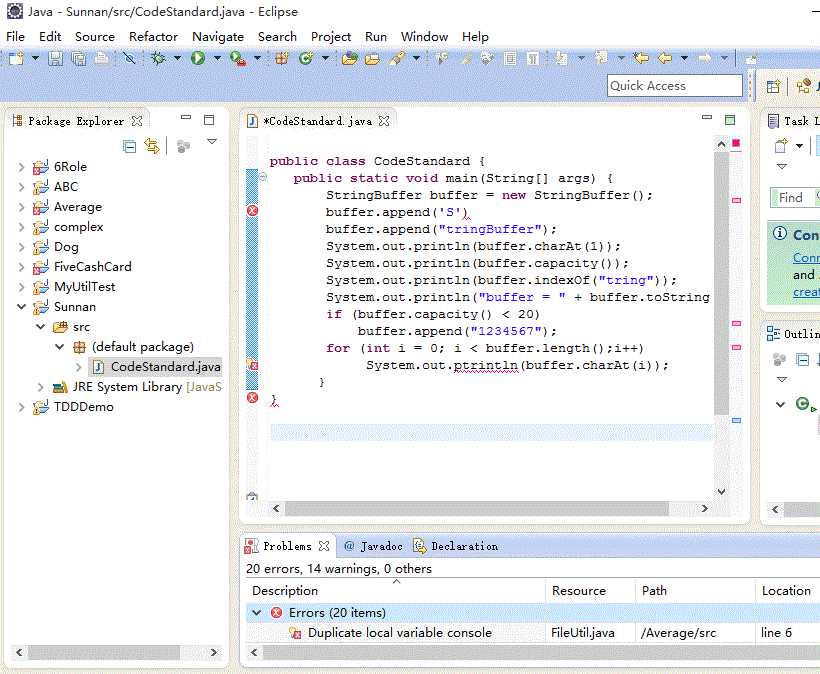This screenshot has height=674, width=820.
Task: Click the New file toolbar icon
Action: (16, 58)
